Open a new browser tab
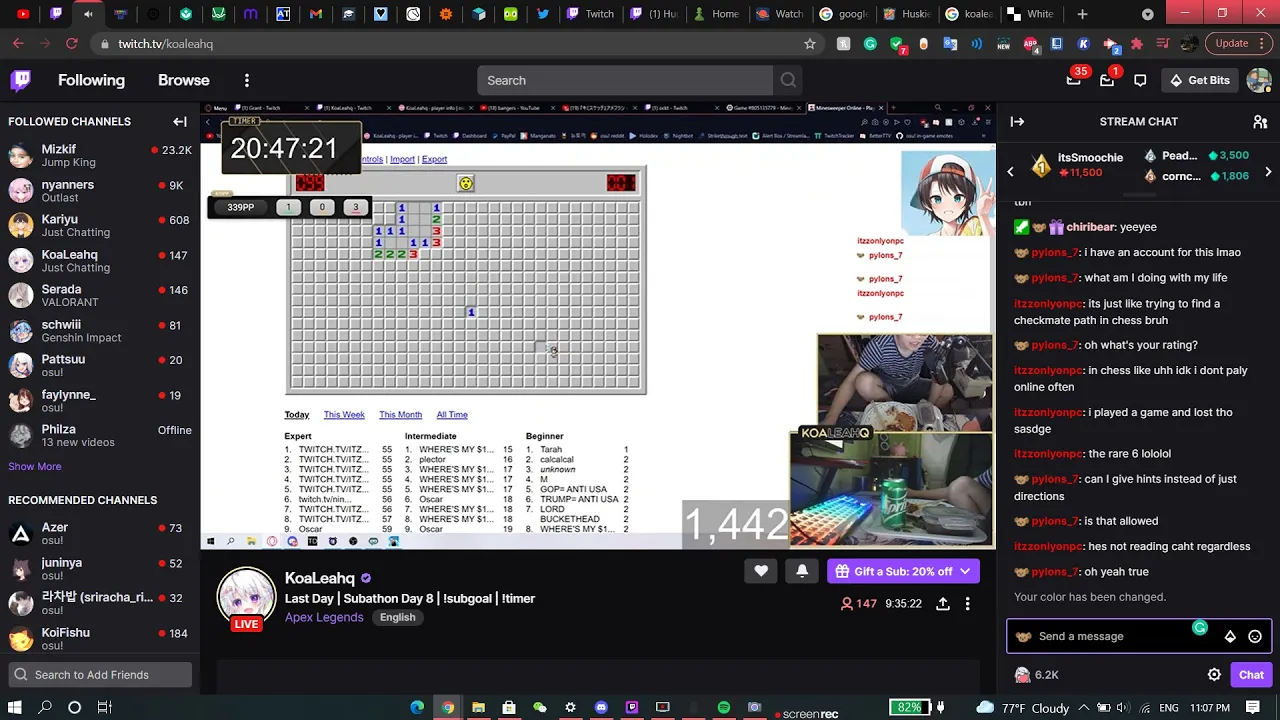The height and width of the screenshot is (720, 1280). pyautogui.click(x=1082, y=14)
